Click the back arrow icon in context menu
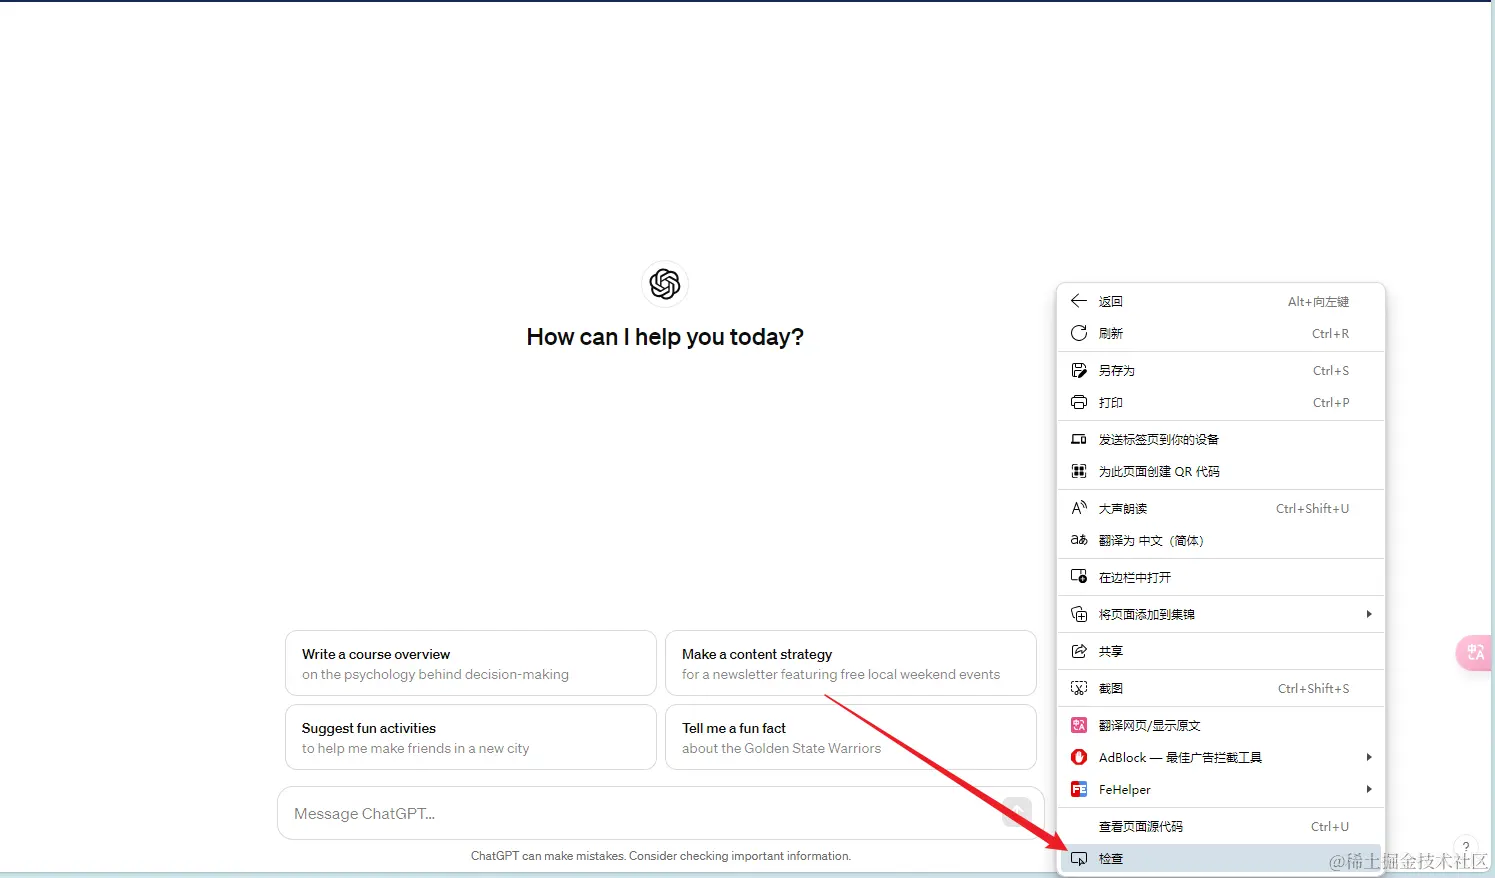Viewport: 1495px width, 878px height. [1079, 301]
